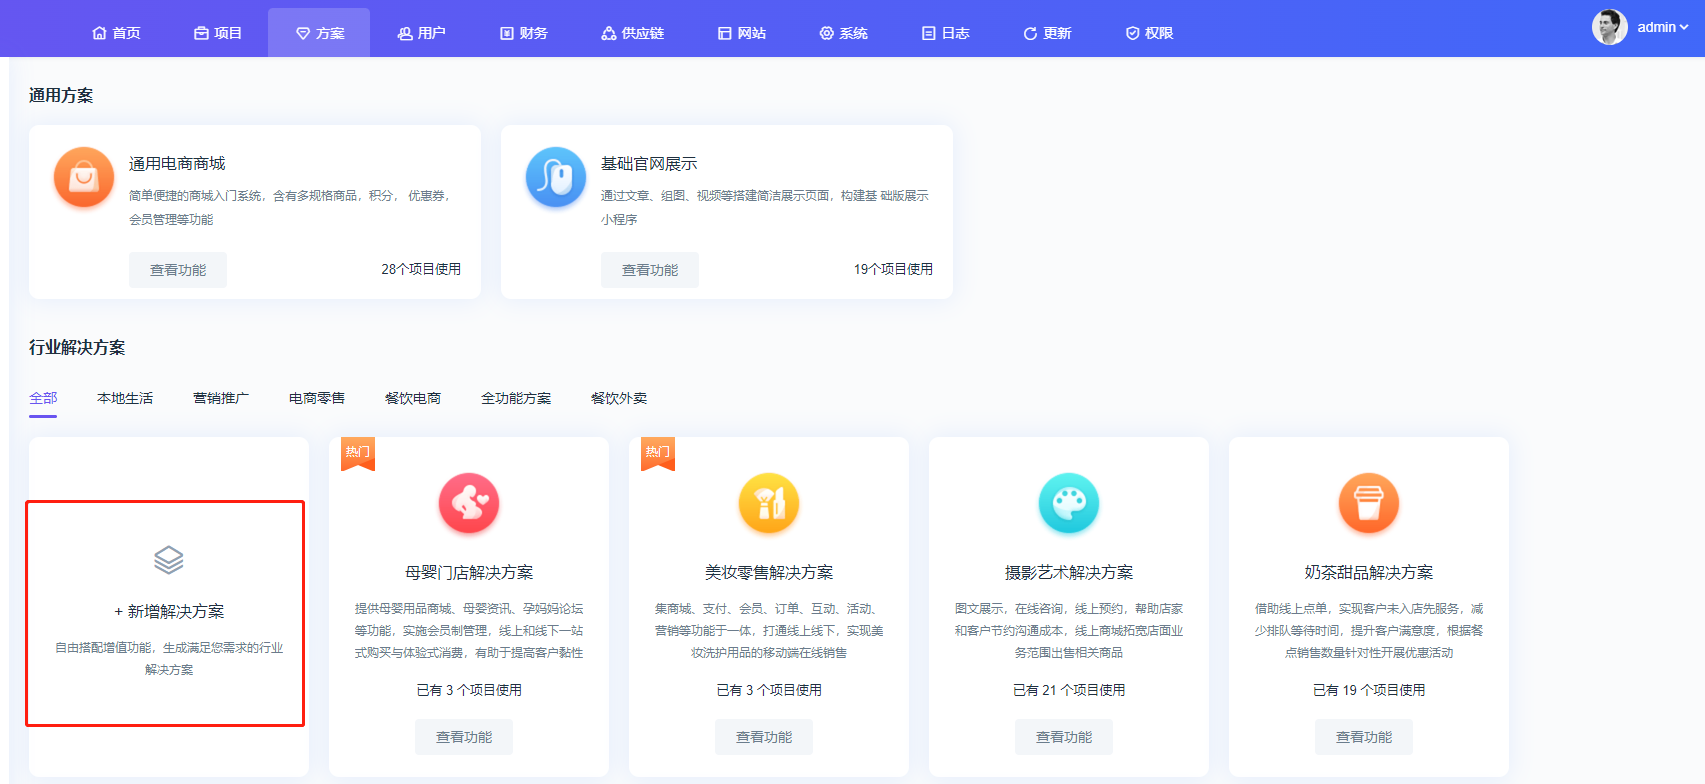
Task: Expand the admin account dropdown
Action: [x=1663, y=28]
